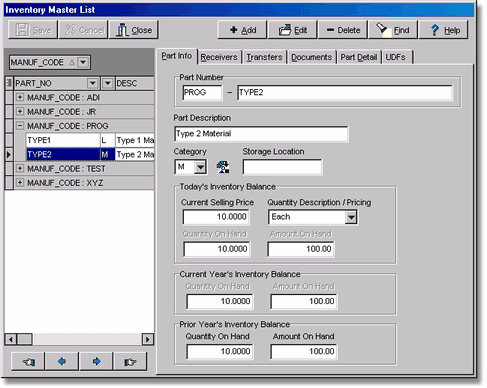The width and height of the screenshot is (487, 388).
Task: Switch to the Part Info tab
Action: 177,56
